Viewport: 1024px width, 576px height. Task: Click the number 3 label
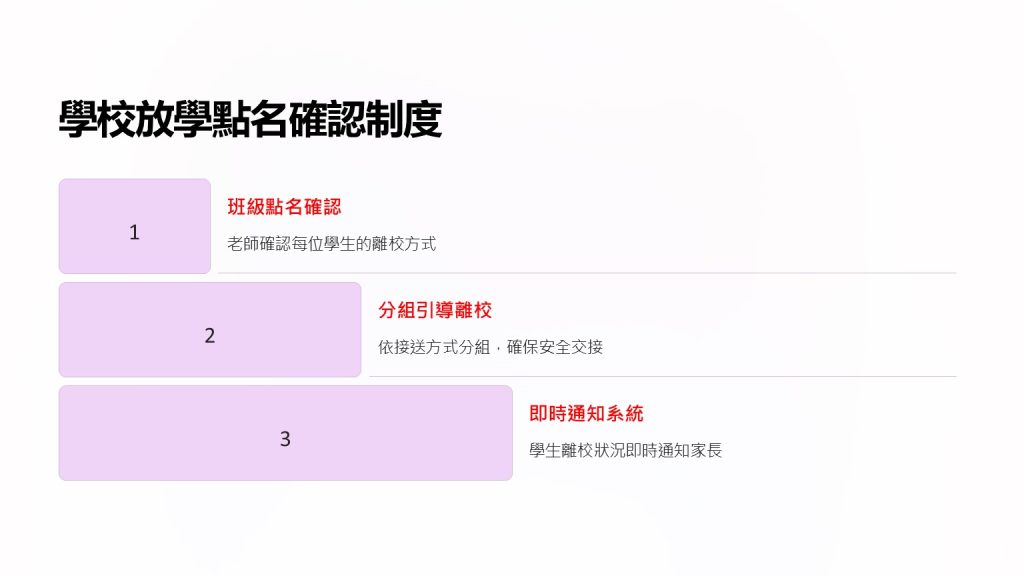coord(285,439)
